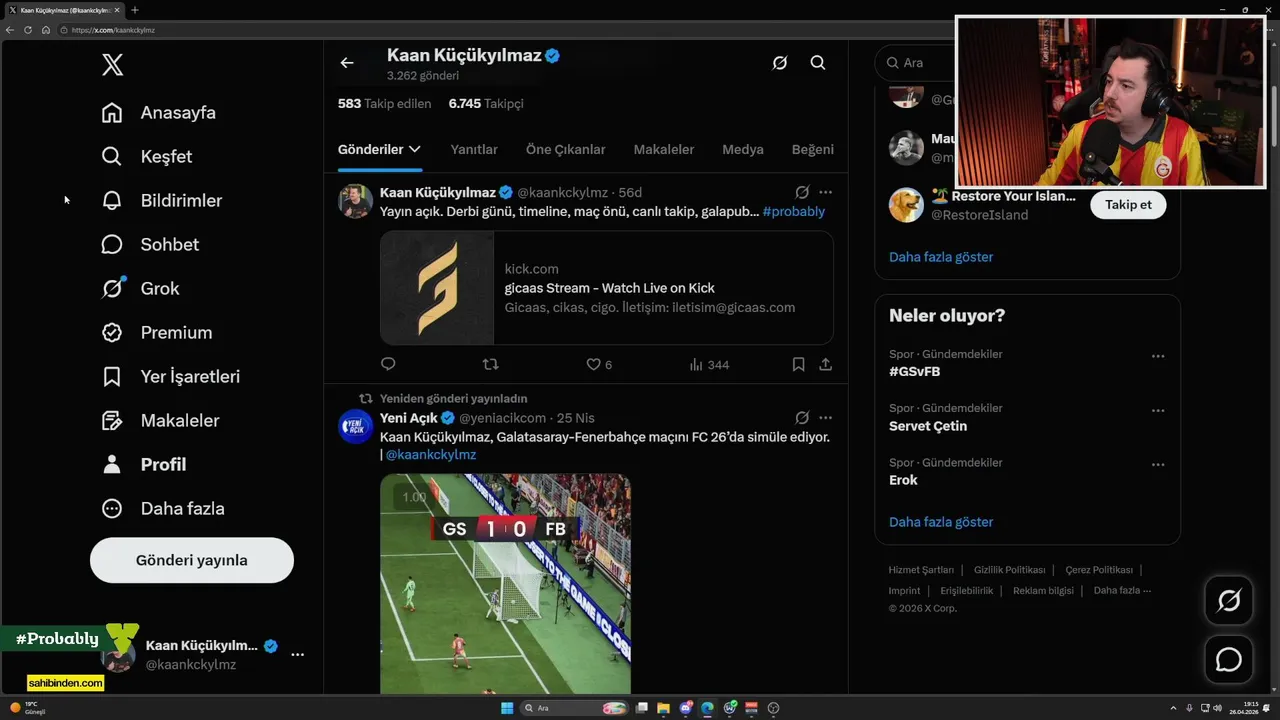Screen dimensions: 1280x720
Task: Open File Explorer from the taskbar
Action: point(664,708)
